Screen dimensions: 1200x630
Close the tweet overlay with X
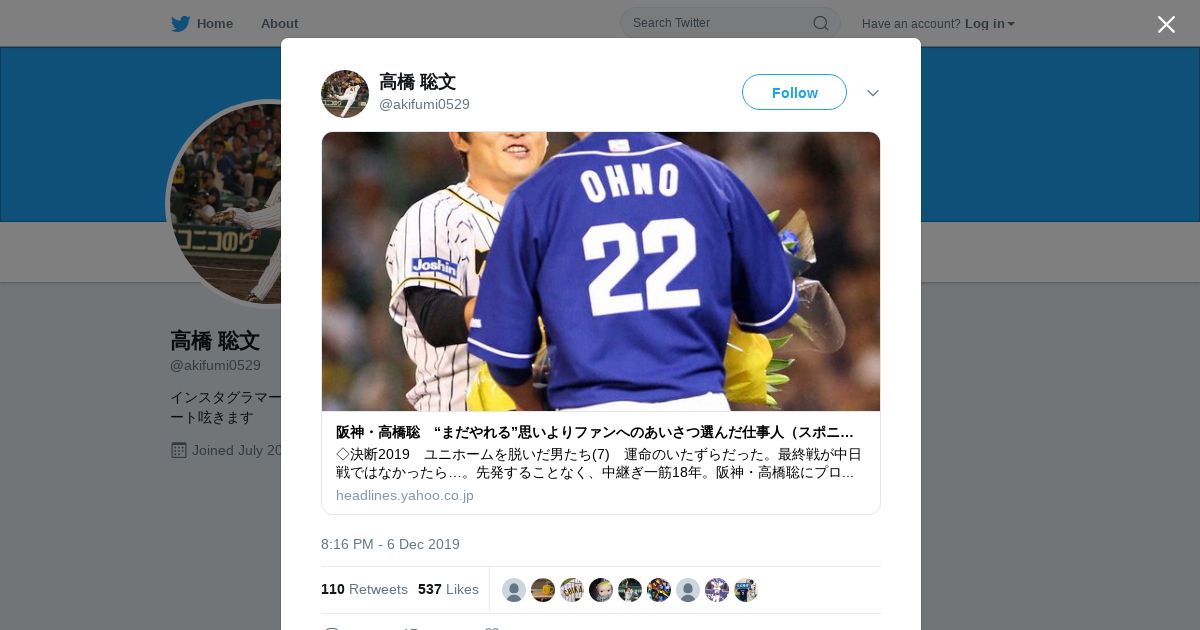tap(1166, 24)
